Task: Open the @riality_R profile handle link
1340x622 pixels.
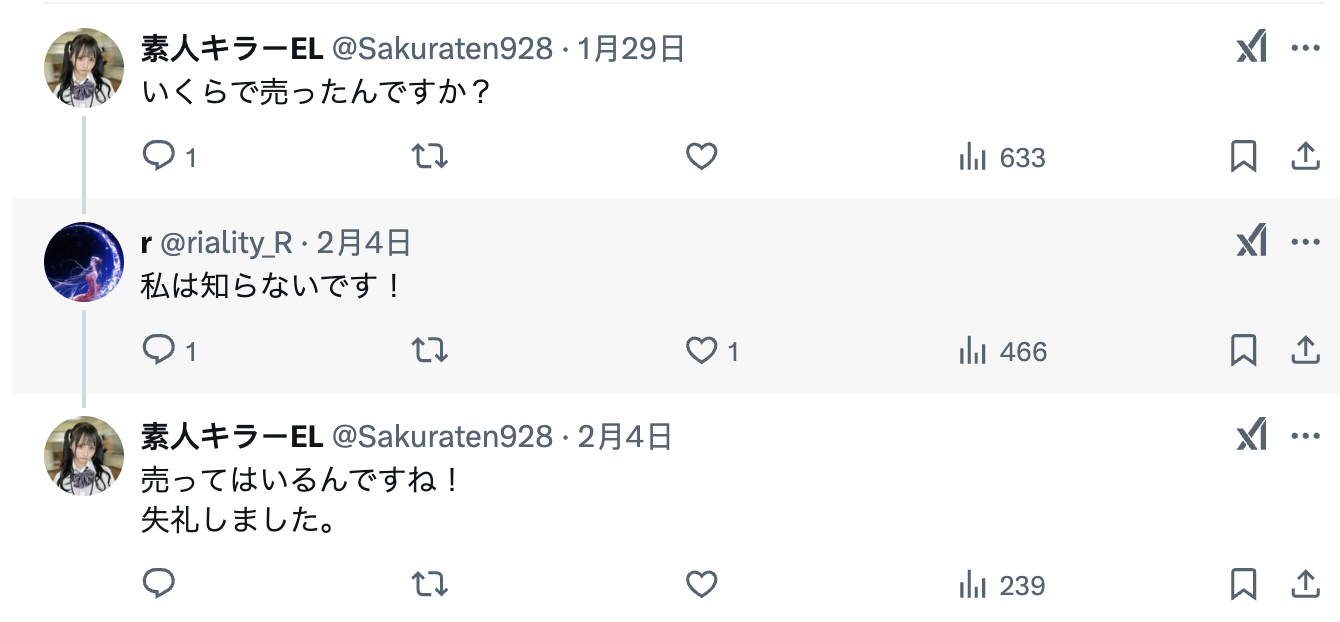Action: point(225,242)
